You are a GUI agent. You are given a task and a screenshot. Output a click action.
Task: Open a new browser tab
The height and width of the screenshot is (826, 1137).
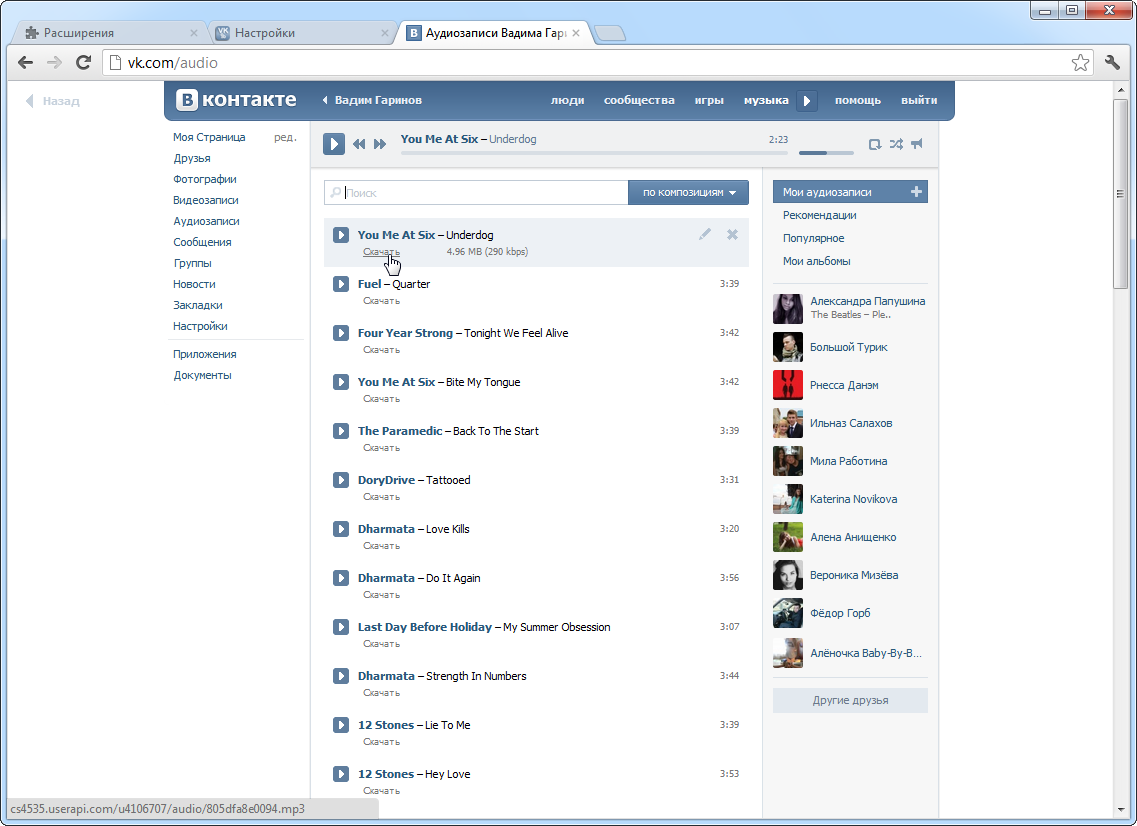tap(610, 33)
